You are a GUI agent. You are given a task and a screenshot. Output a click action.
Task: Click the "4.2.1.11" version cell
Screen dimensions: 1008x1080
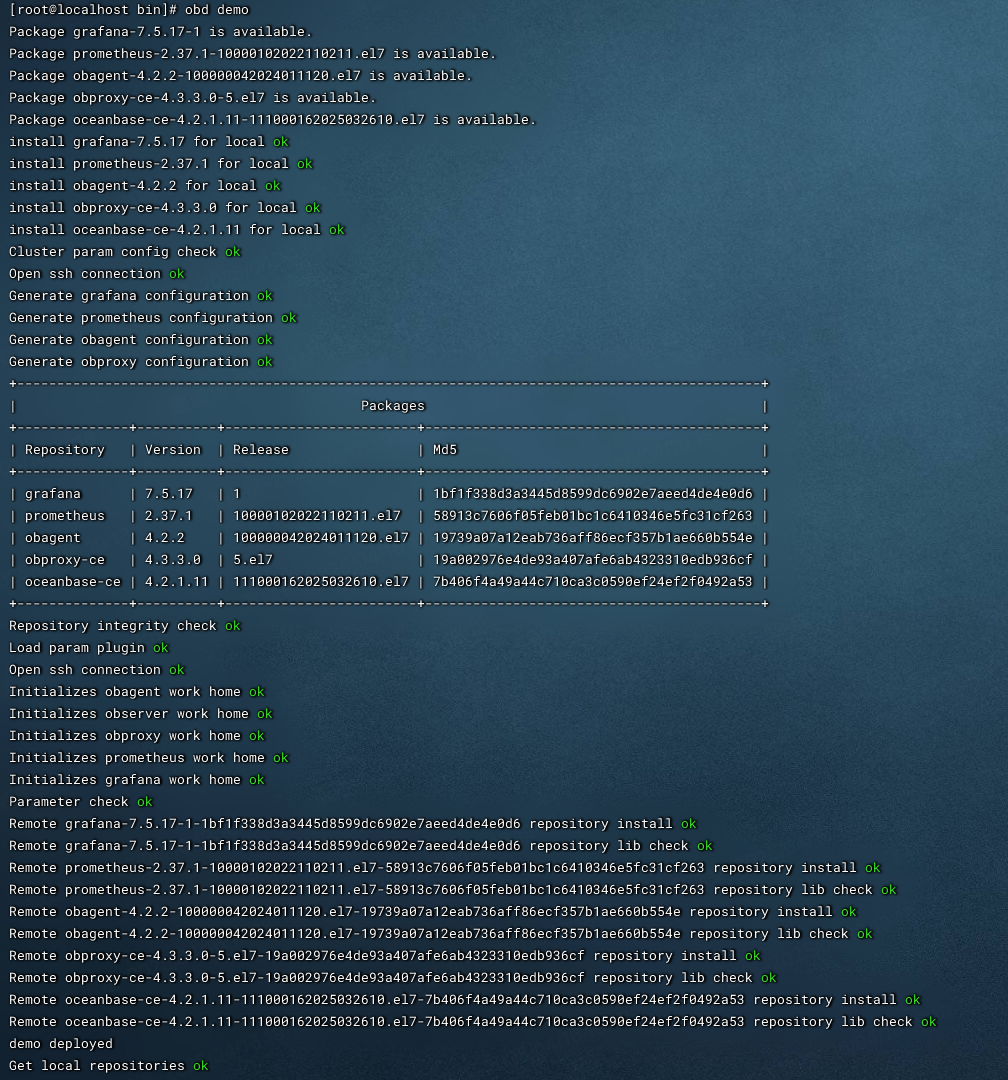coord(176,583)
